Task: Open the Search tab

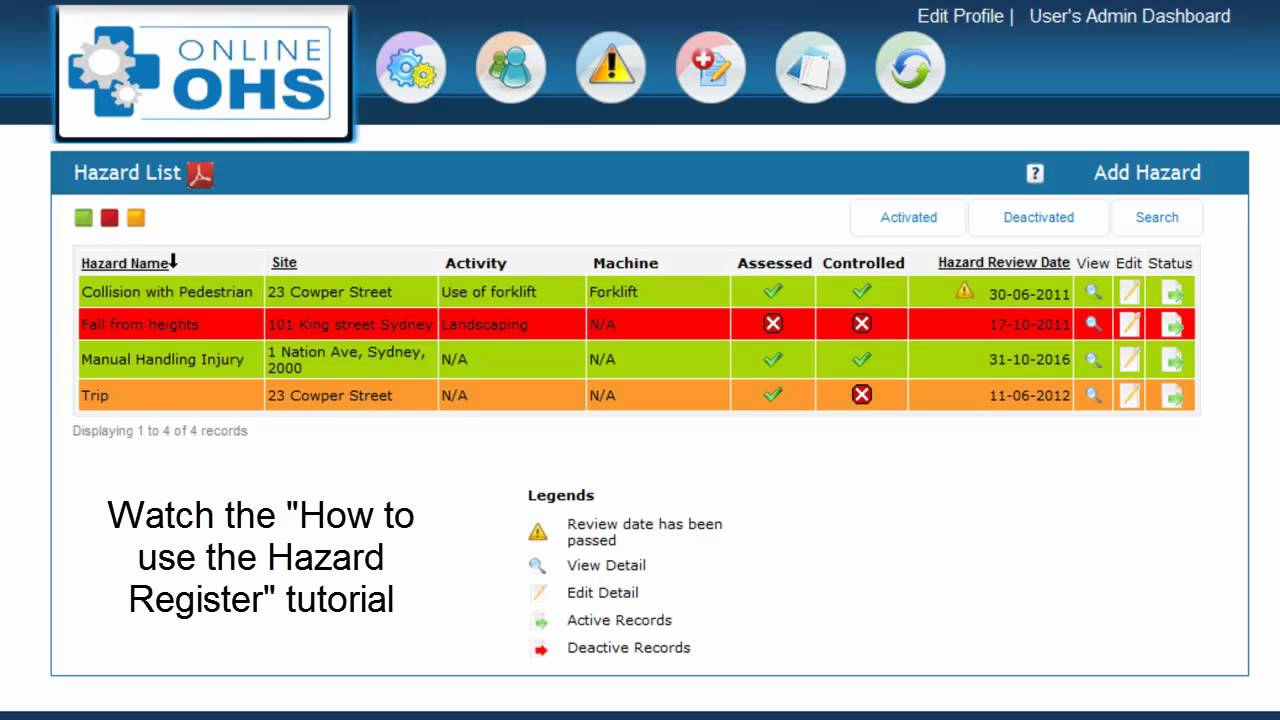Action: [x=1157, y=217]
